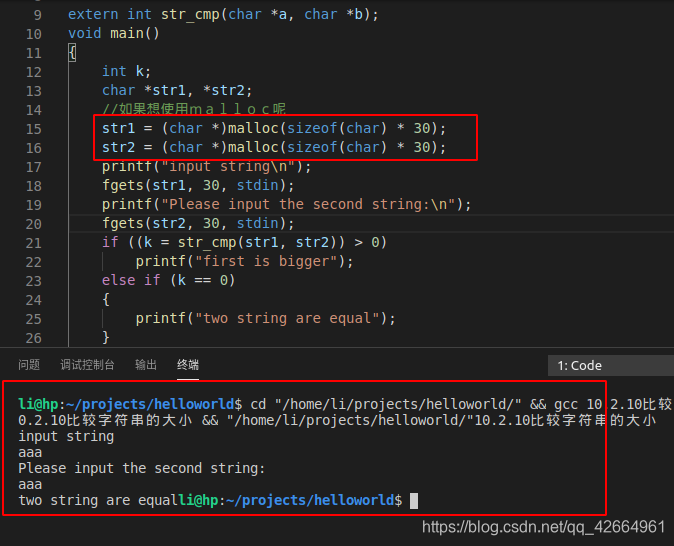Click the //如果想使用malloc呢 comment
Screen dimensions: 674x546
[194, 109]
